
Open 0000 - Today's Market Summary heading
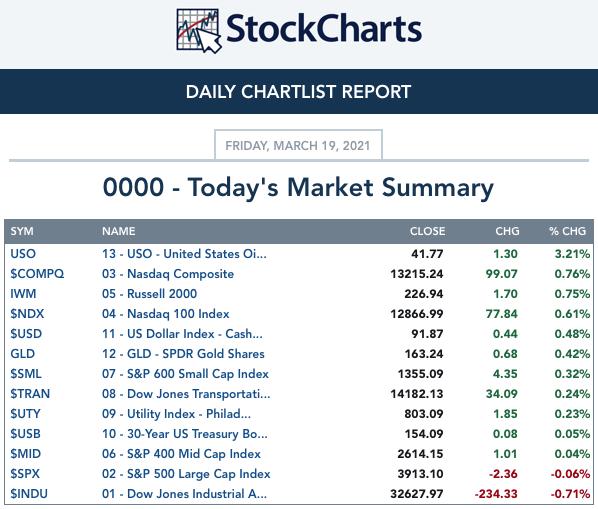[298, 188]
